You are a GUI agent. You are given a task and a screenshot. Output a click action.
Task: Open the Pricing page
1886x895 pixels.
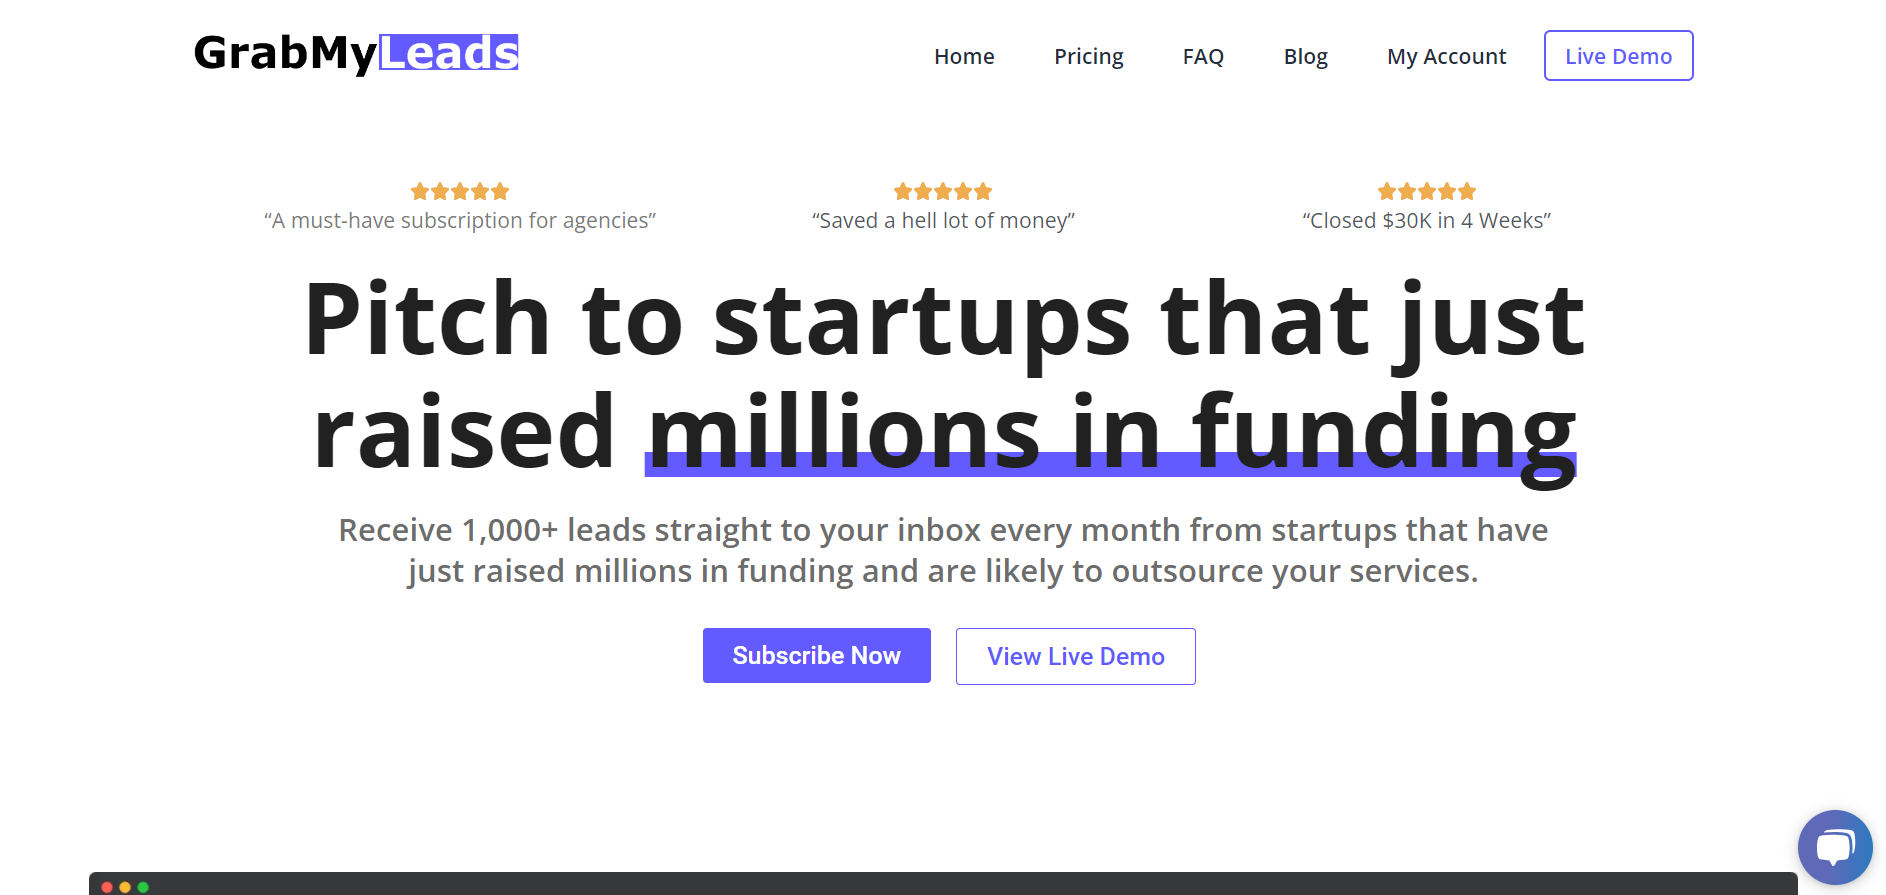pos(1088,56)
